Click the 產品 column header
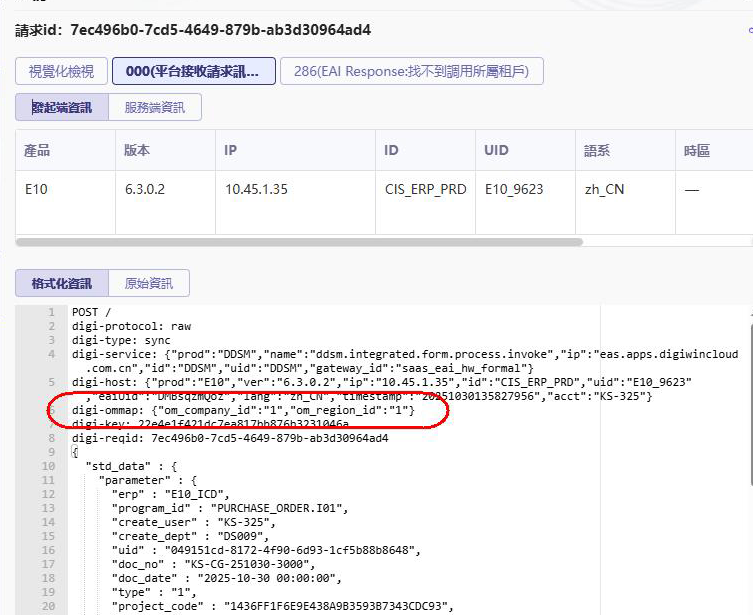Viewport: 753px width, 615px height. click(38, 150)
